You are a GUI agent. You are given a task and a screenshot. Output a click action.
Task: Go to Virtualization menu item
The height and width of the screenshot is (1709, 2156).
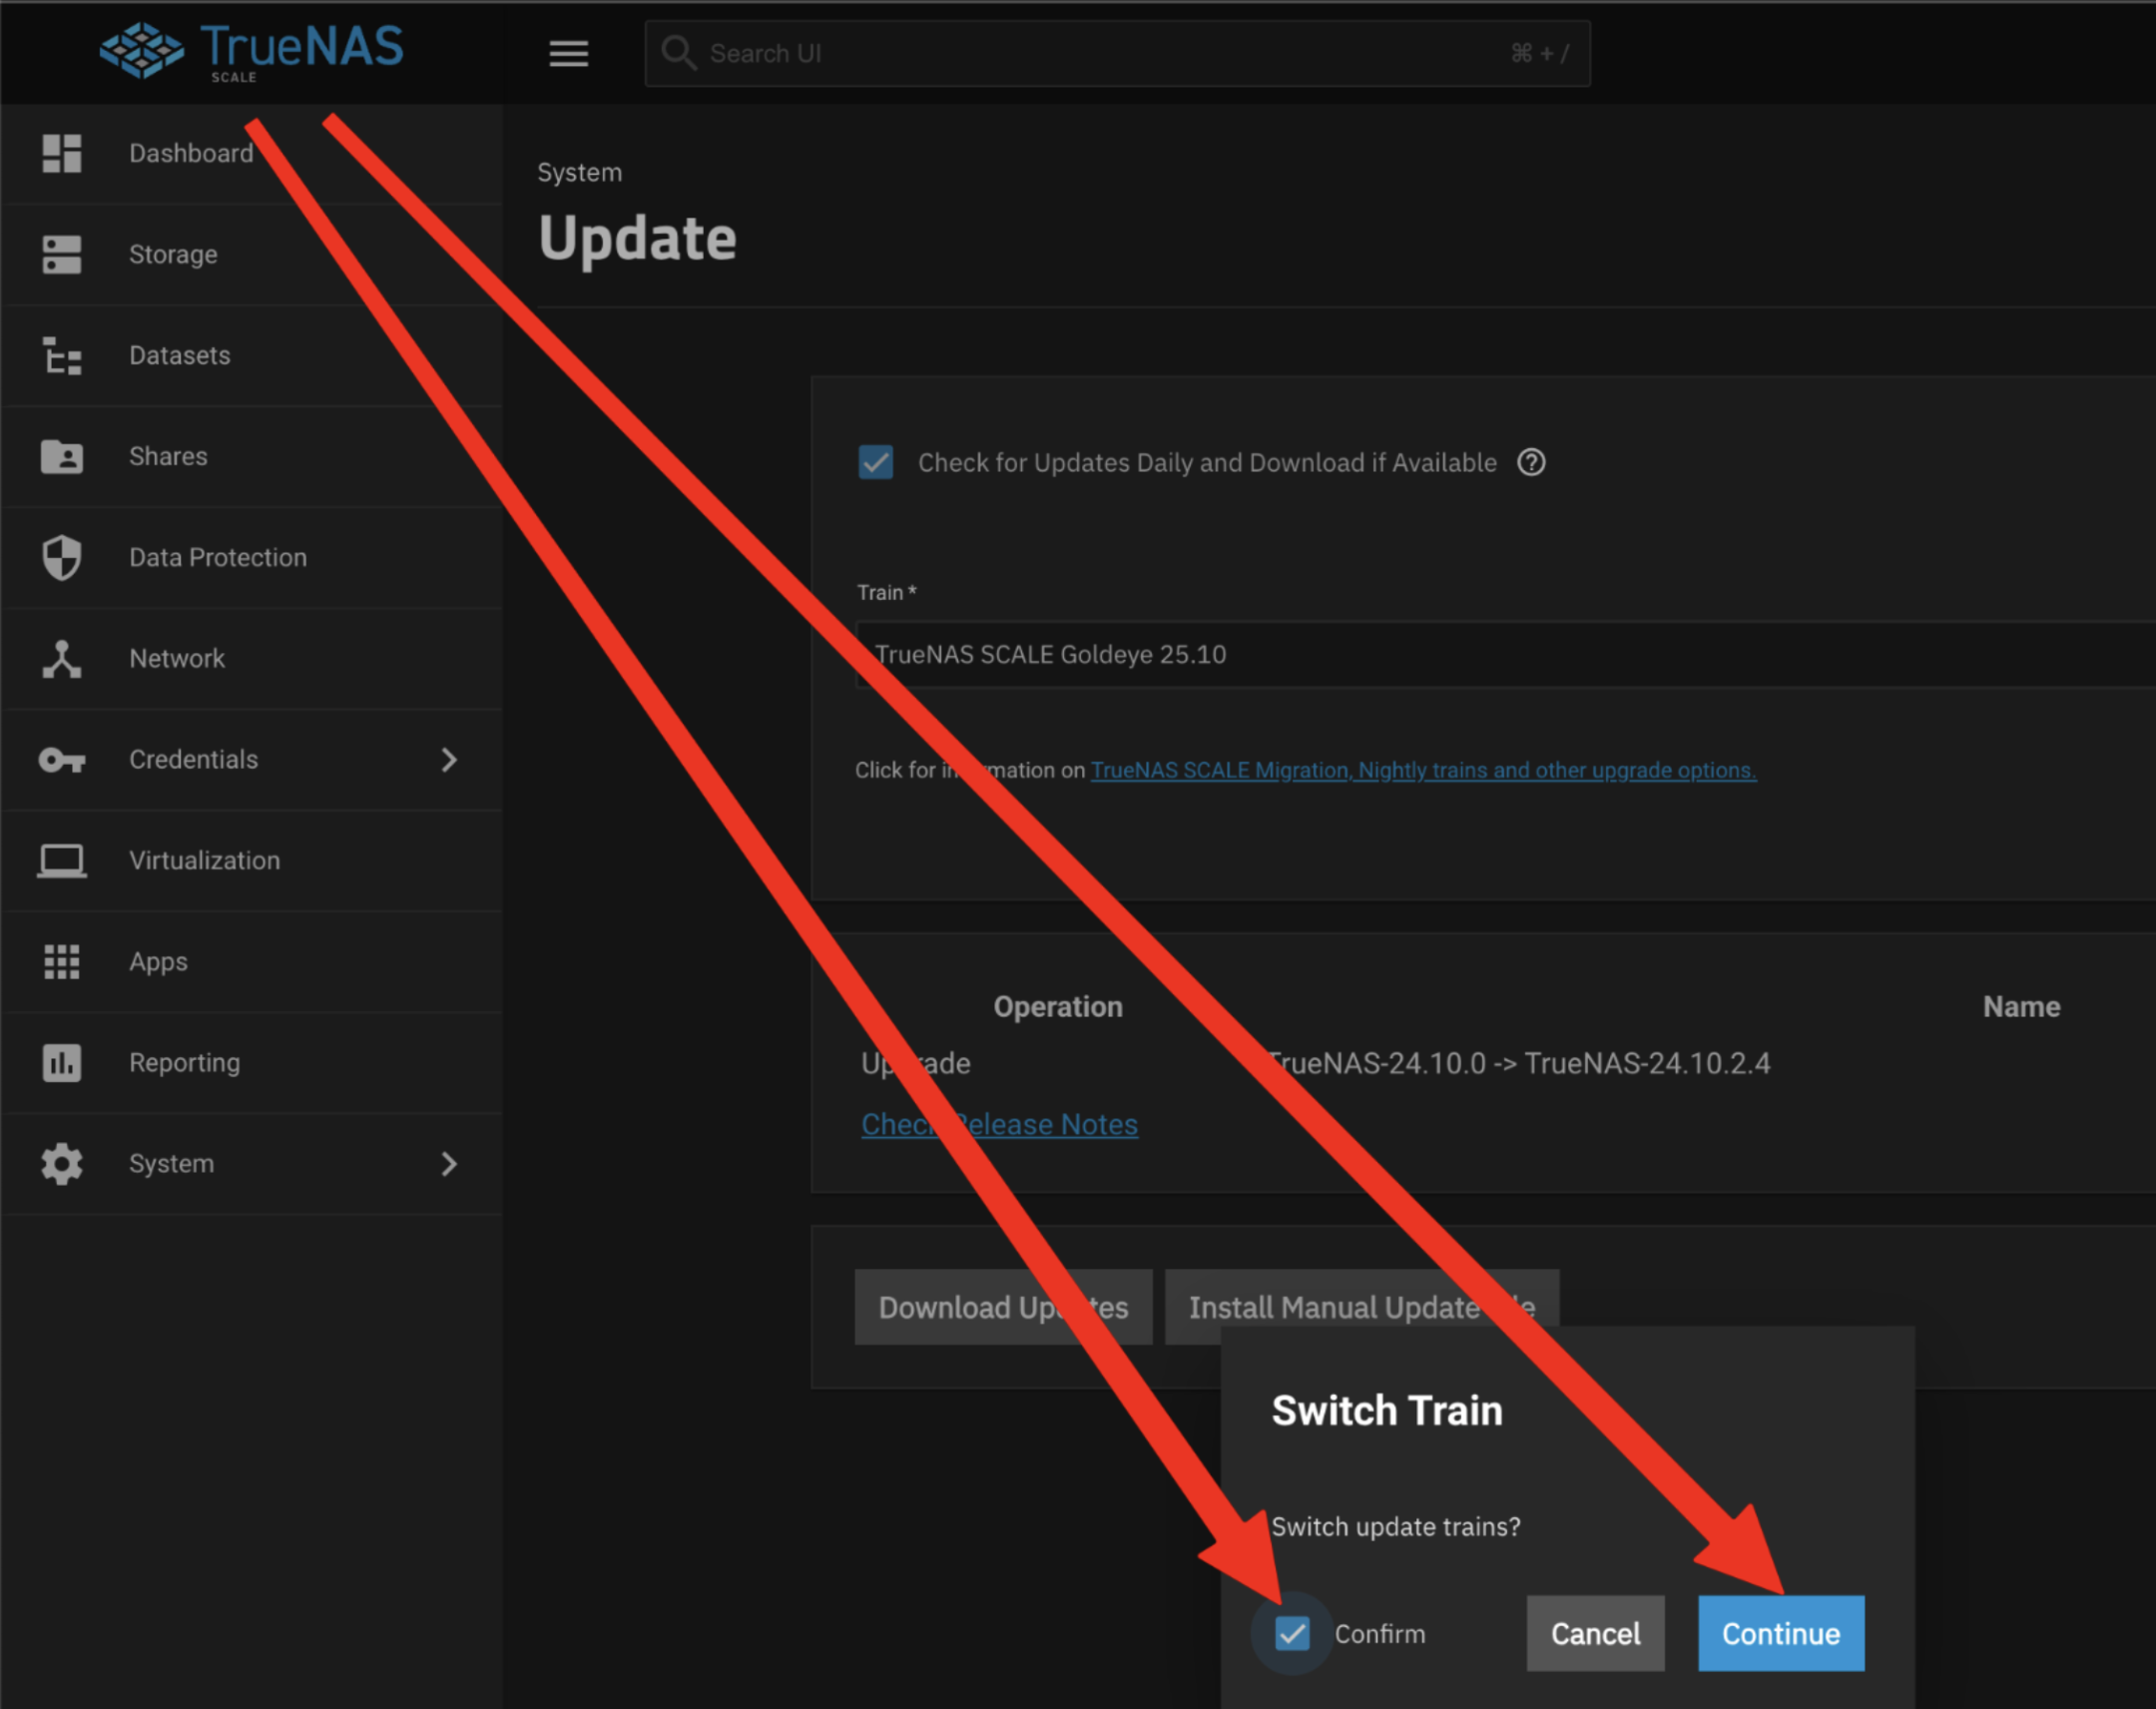pos(204,860)
